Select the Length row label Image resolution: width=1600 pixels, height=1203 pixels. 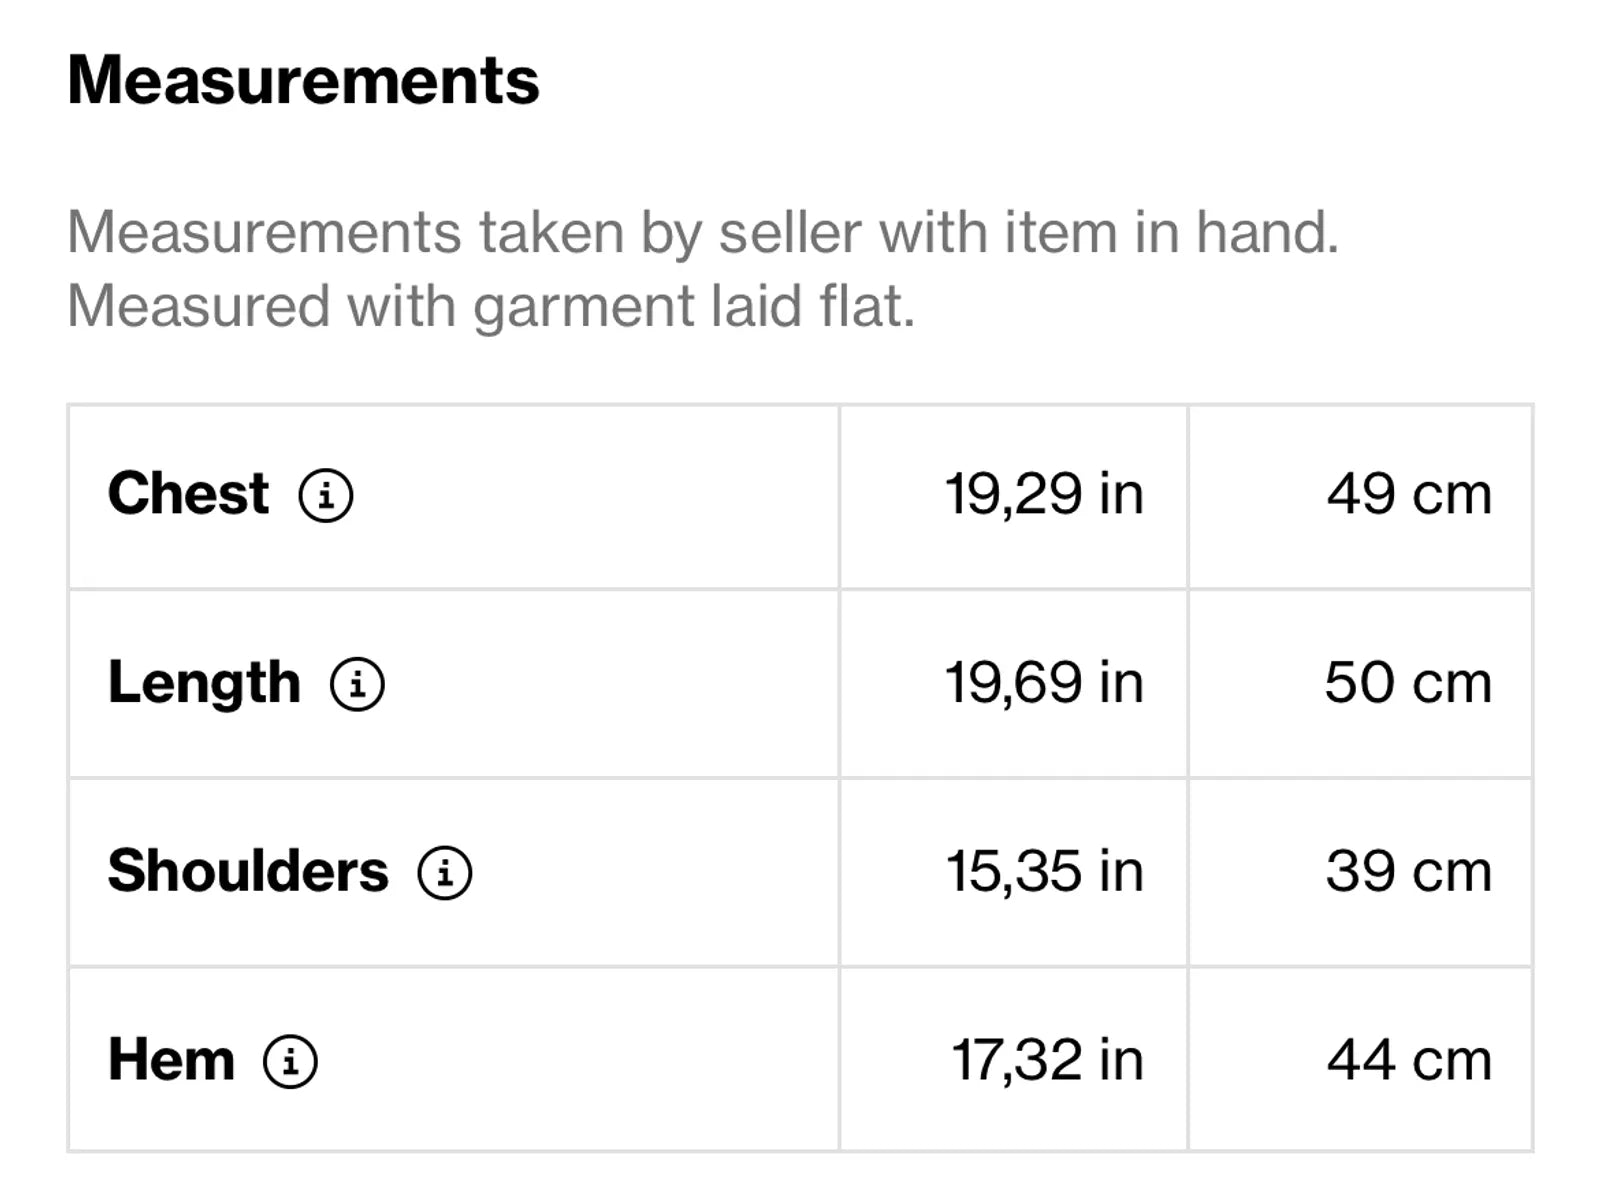pos(204,684)
